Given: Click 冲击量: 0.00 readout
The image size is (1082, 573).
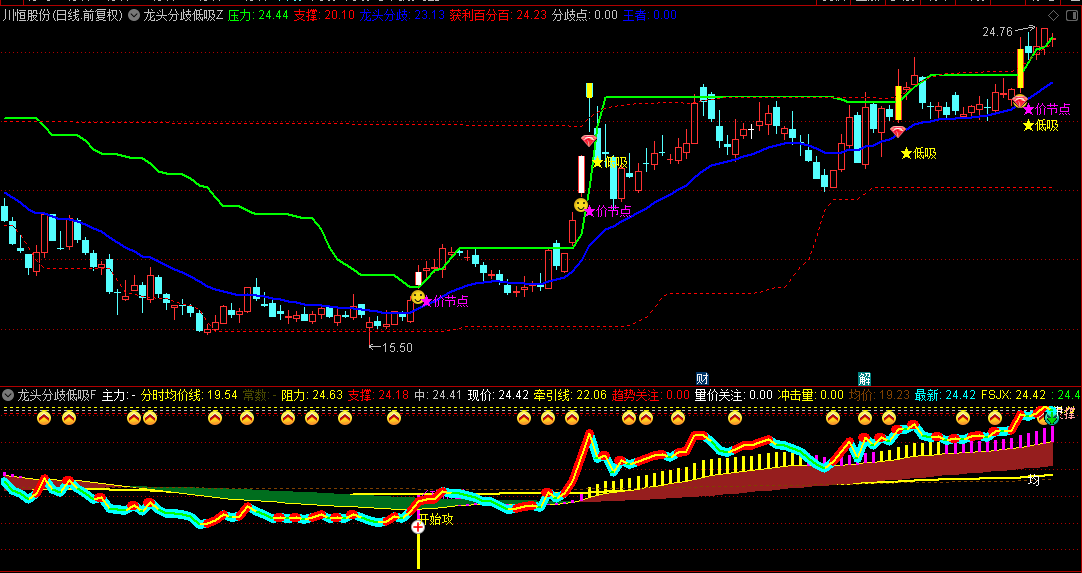Looking at the screenshot, I should pos(811,396).
